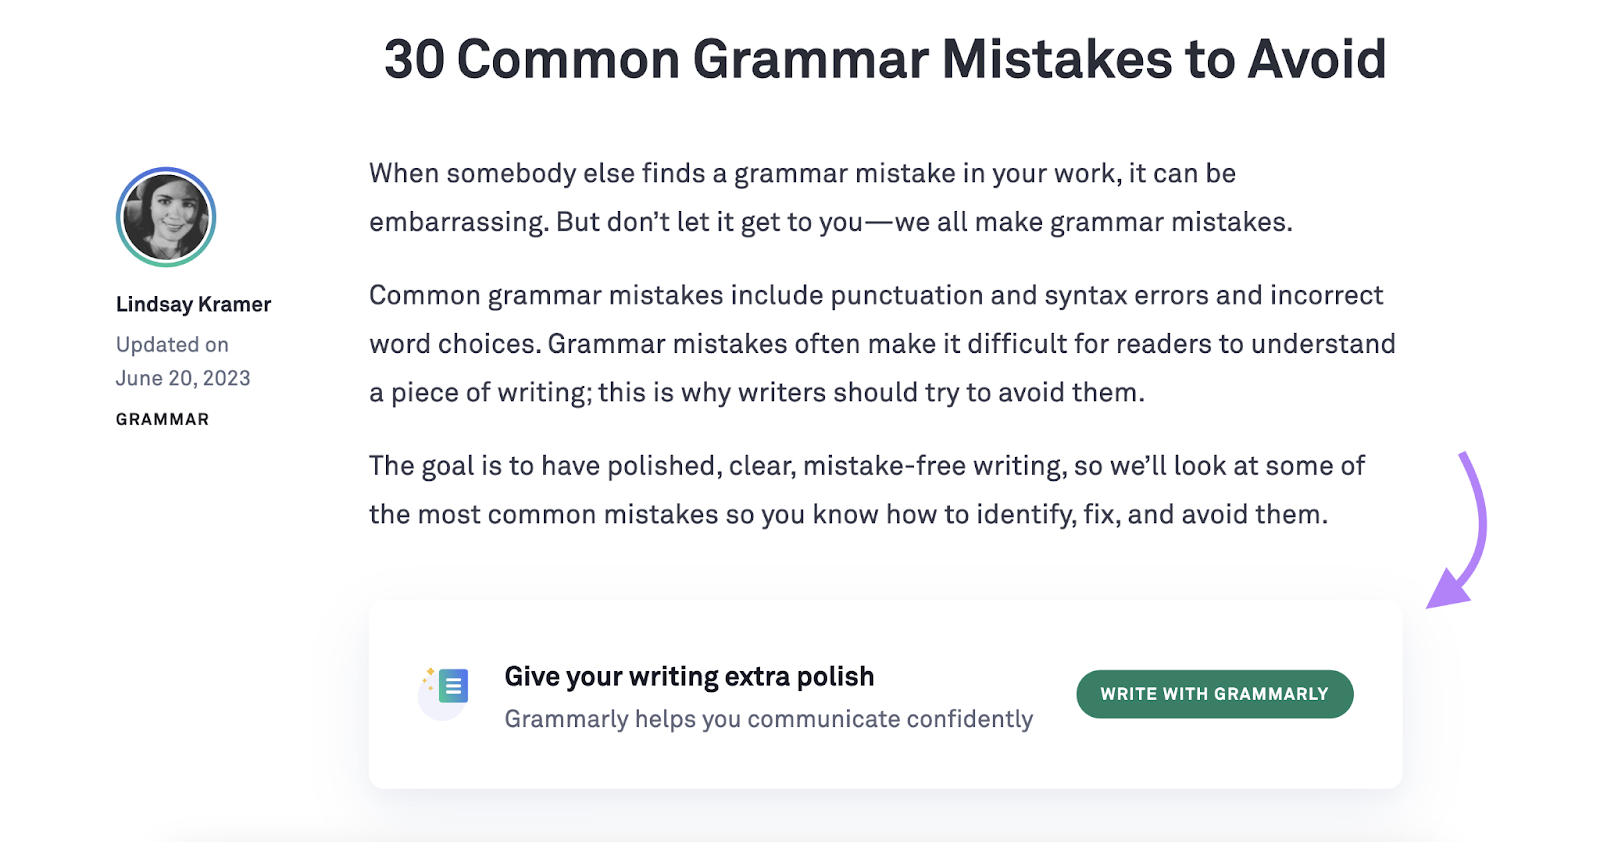The width and height of the screenshot is (1600, 842).
Task: Select the Give your writing extra polish headline
Action: (690, 676)
